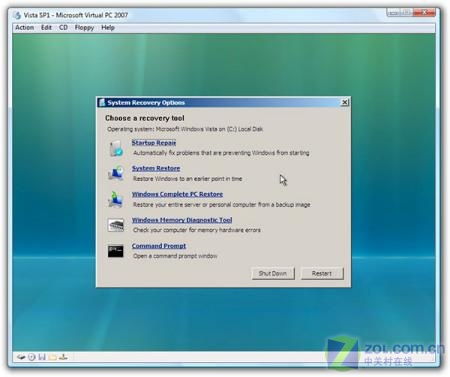Open the Help menu

[x=108, y=28]
